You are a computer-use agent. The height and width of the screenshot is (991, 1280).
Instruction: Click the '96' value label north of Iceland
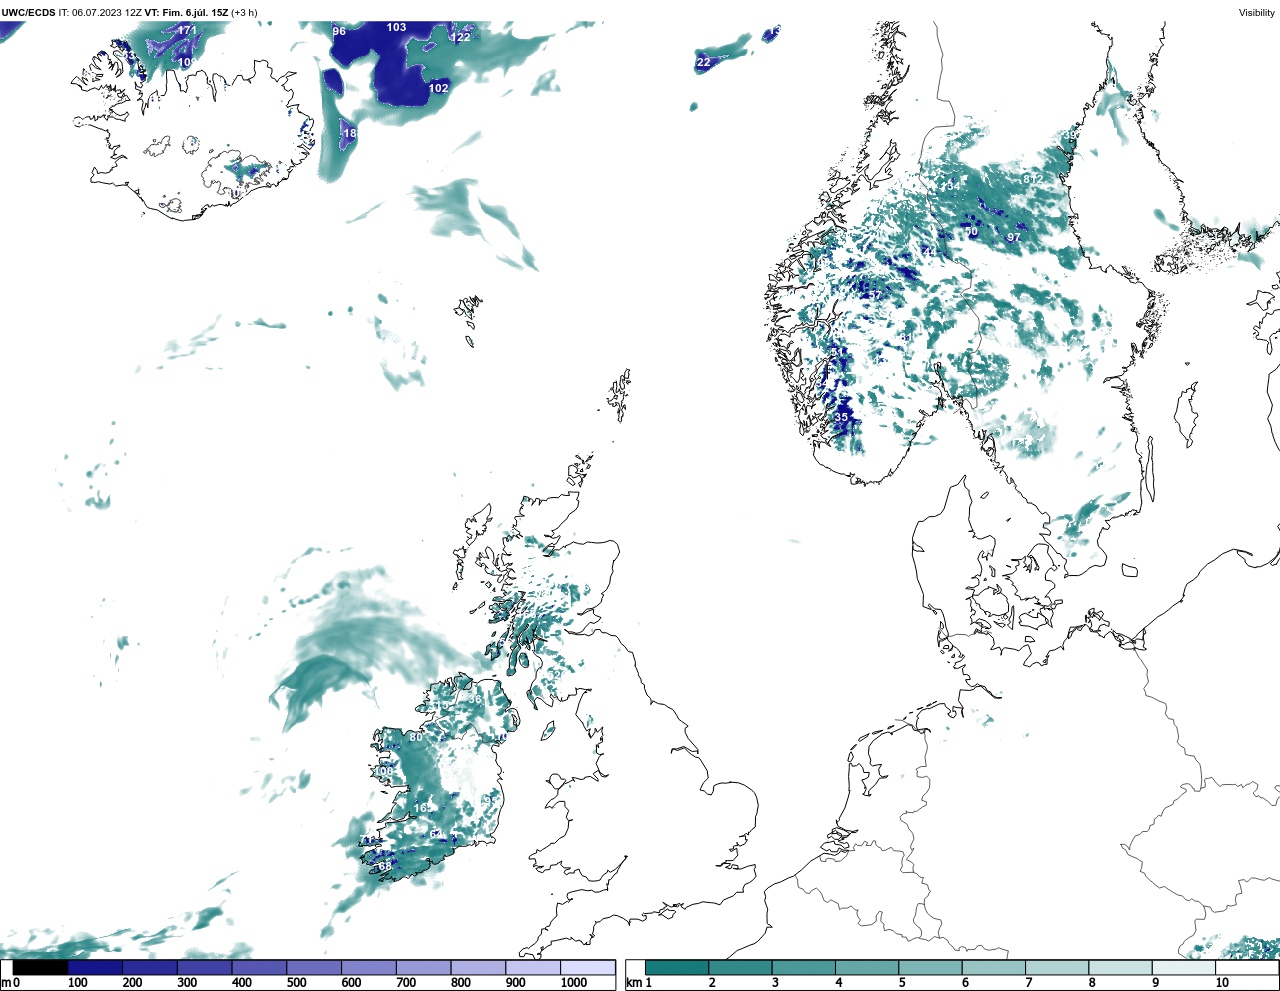(339, 32)
